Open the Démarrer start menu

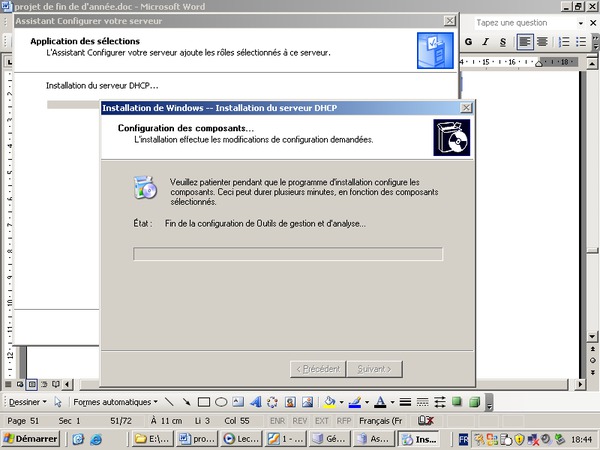click(30, 438)
